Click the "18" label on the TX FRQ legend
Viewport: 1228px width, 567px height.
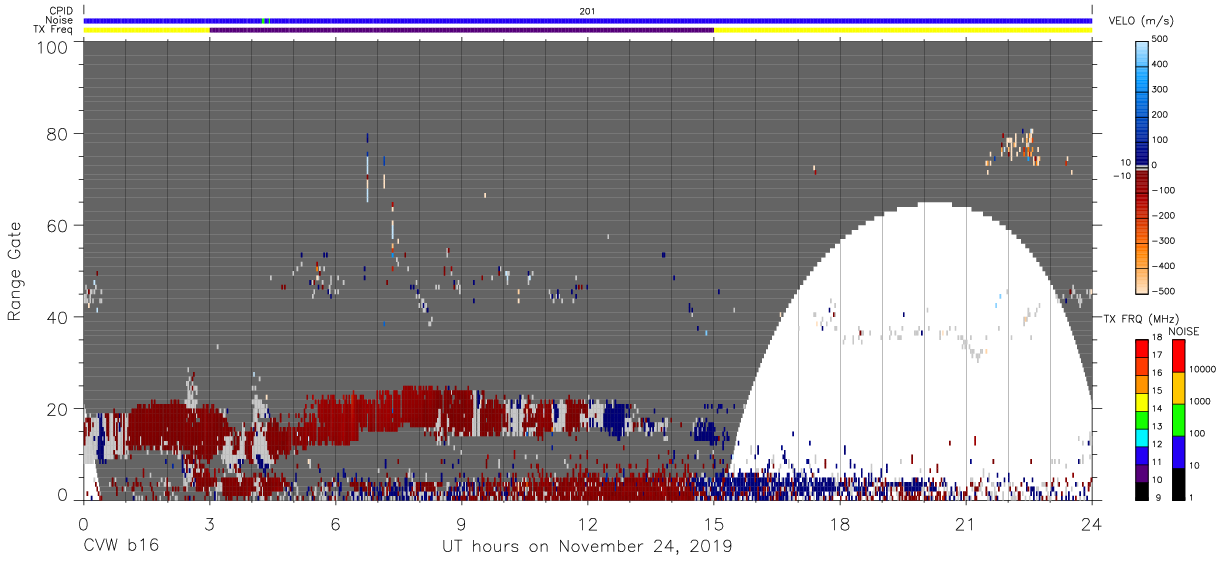[x=1156, y=338]
